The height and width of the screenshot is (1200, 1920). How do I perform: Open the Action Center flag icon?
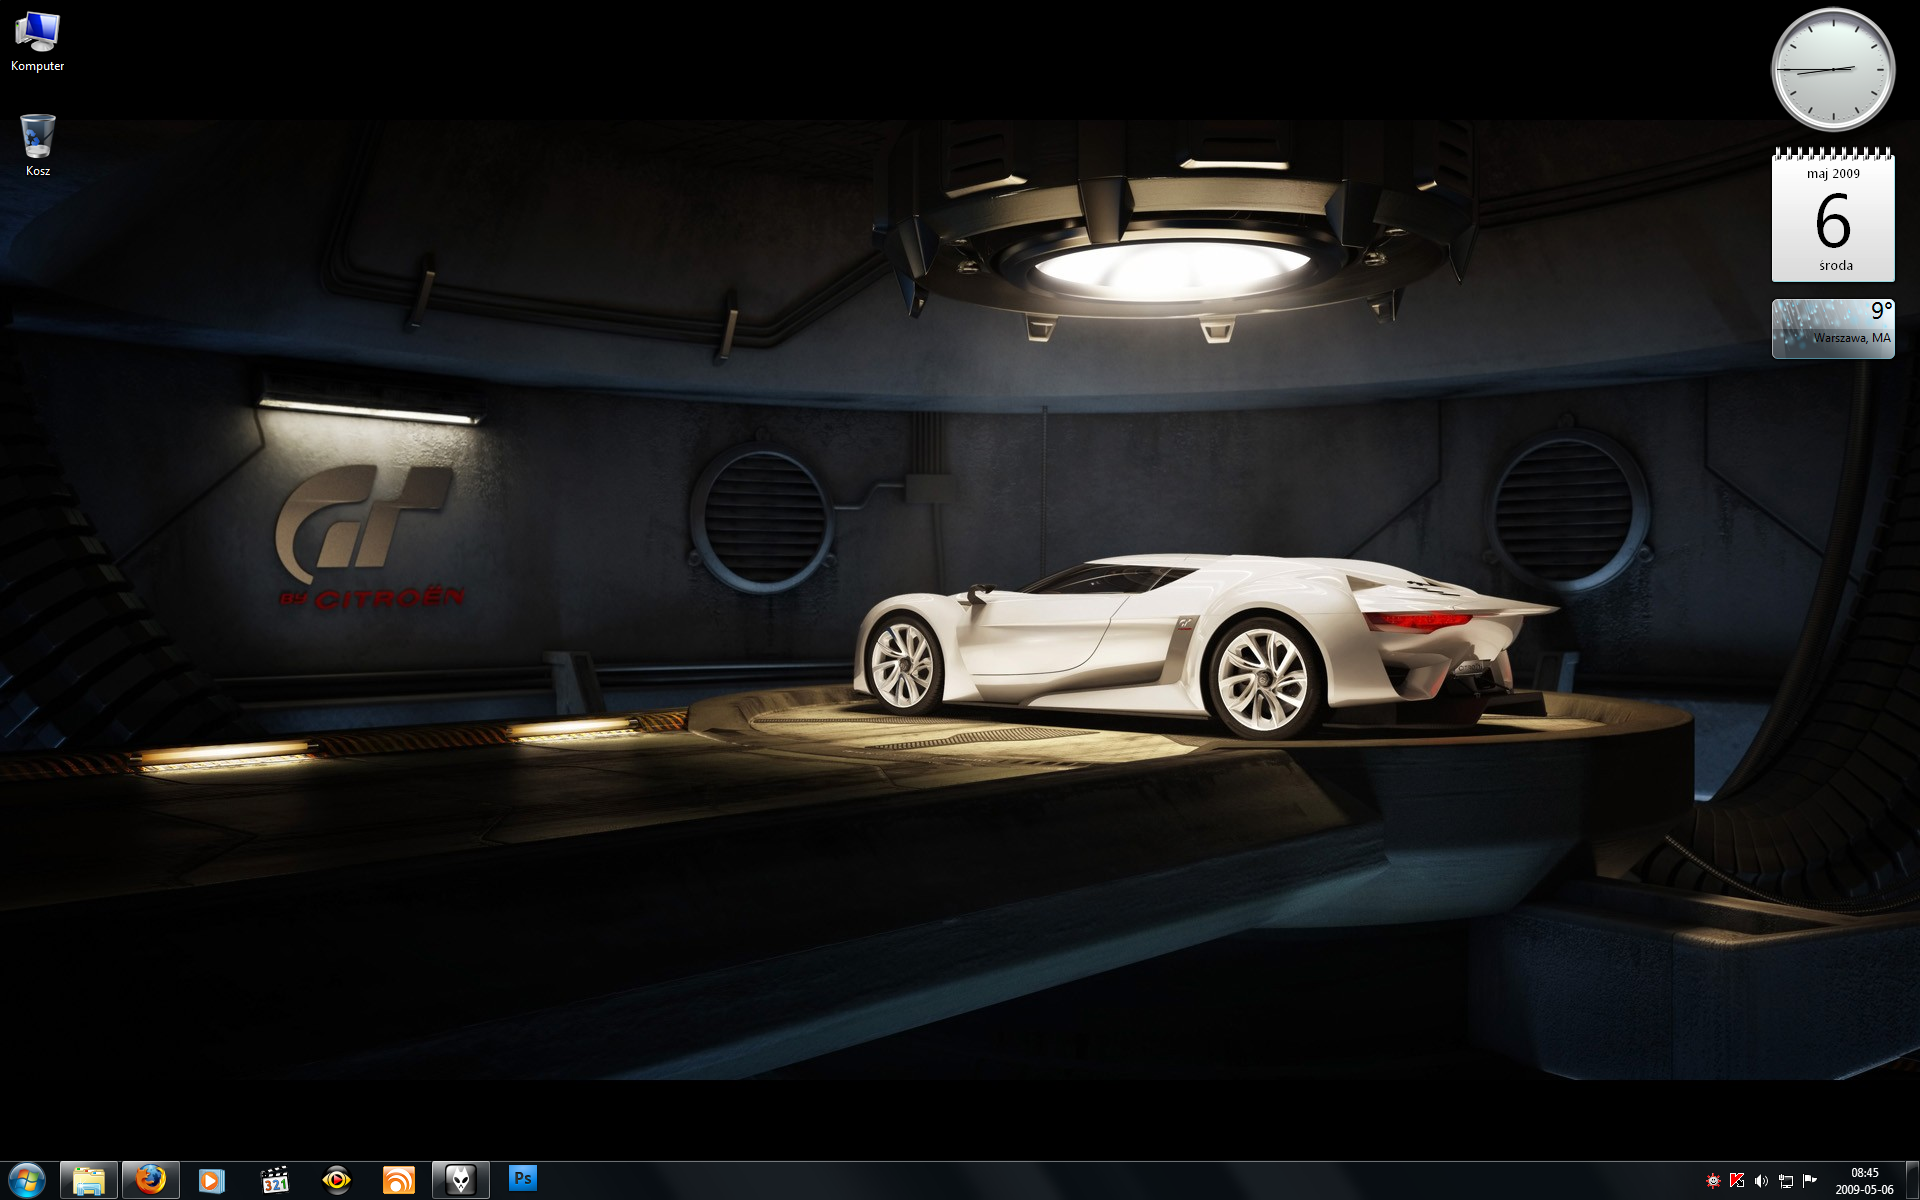tap(1809, 1181)
